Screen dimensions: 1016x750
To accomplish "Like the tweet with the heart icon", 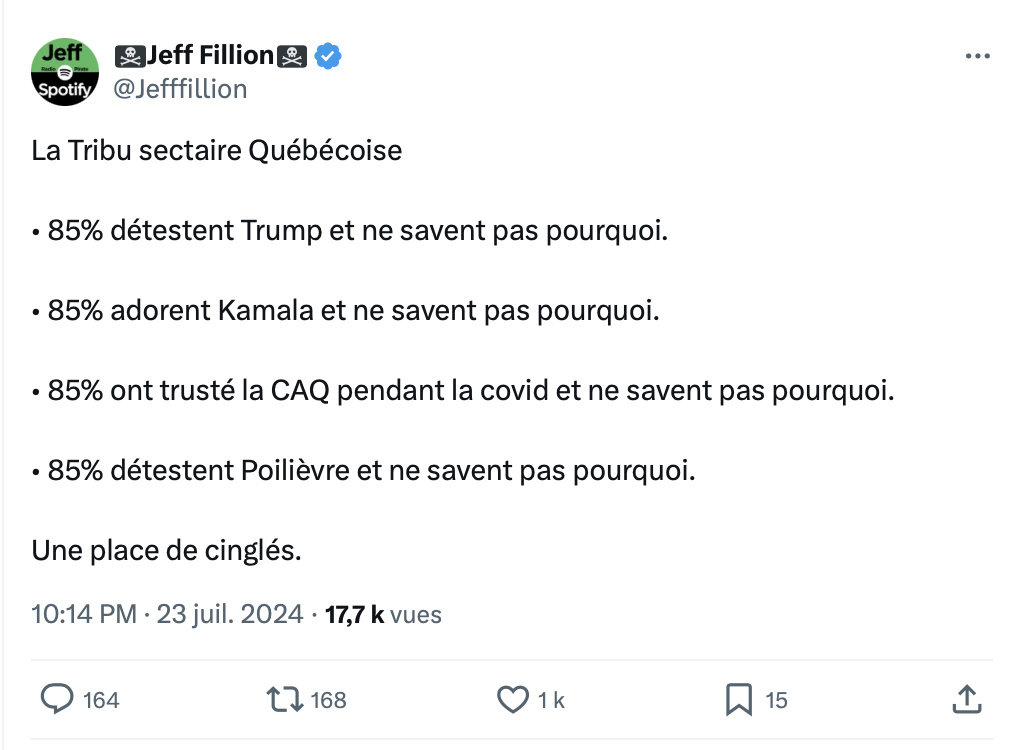I will [513, 700].
